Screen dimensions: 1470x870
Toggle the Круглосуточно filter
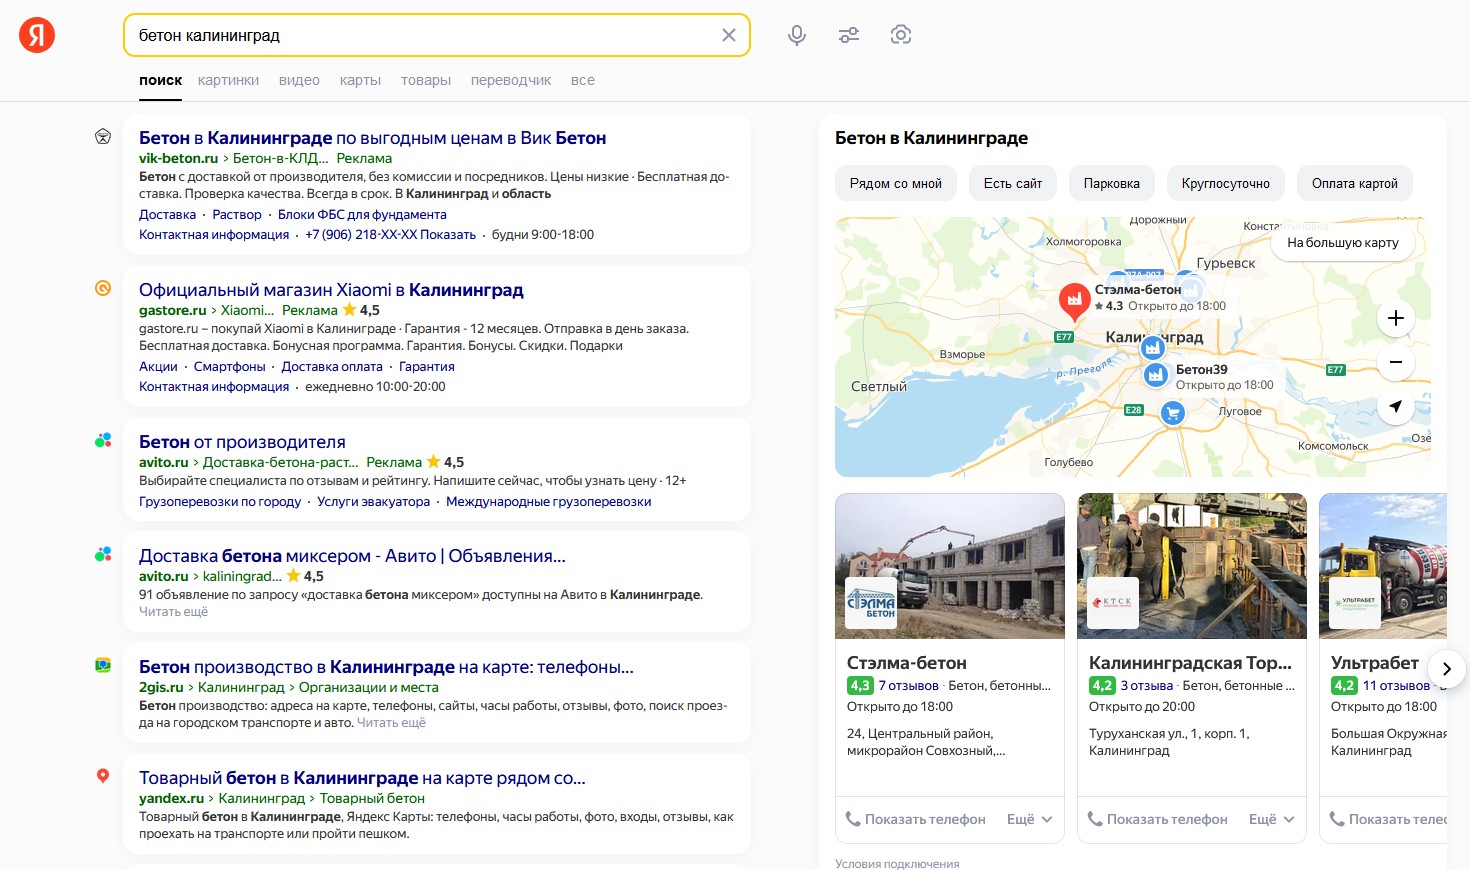[1226, 183]
